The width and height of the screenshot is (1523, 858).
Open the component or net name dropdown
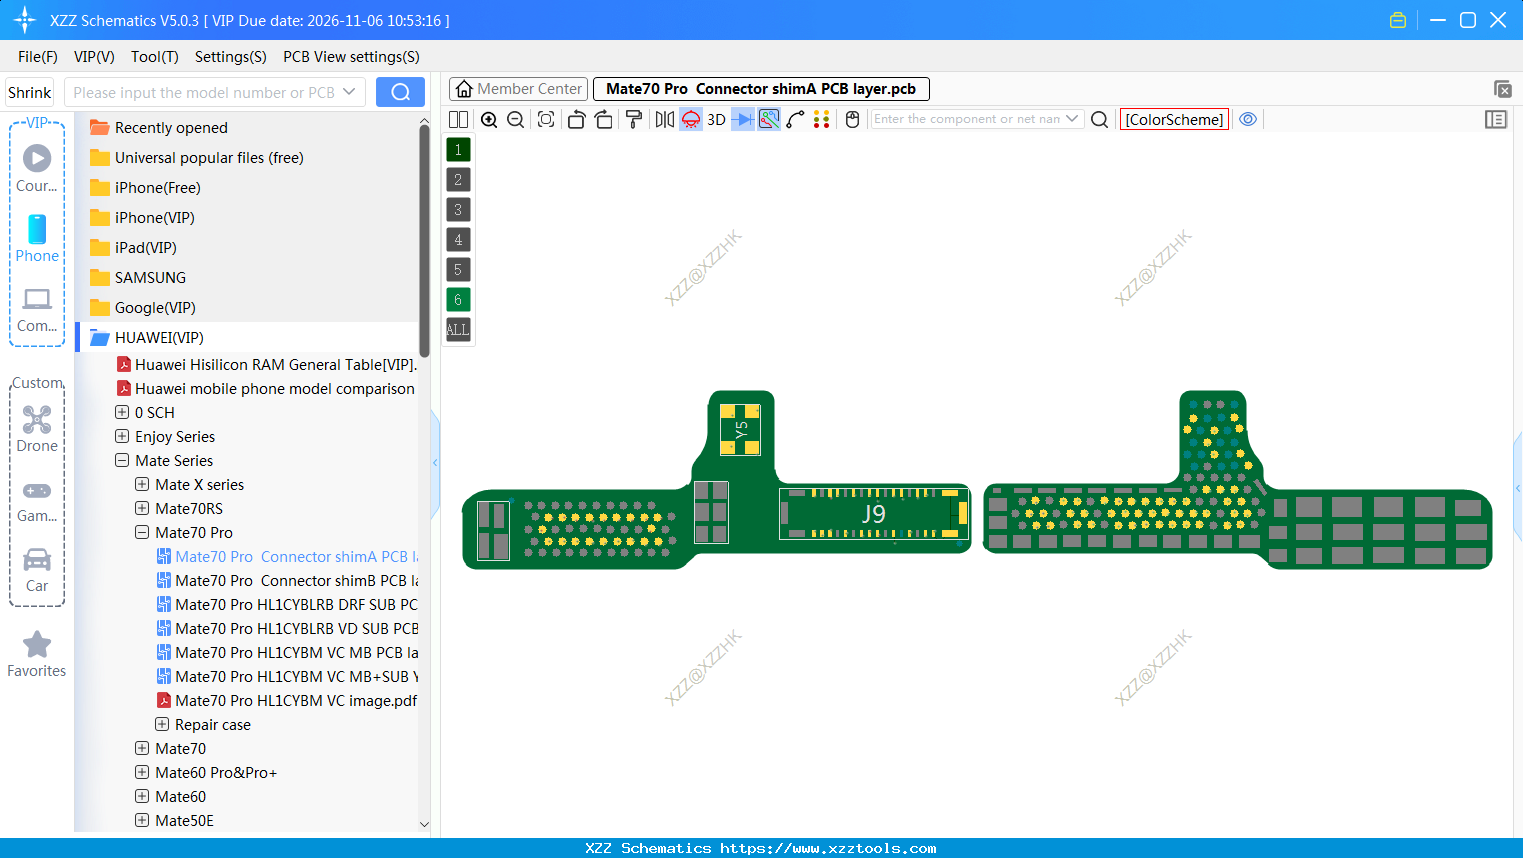coord(1072,119)
